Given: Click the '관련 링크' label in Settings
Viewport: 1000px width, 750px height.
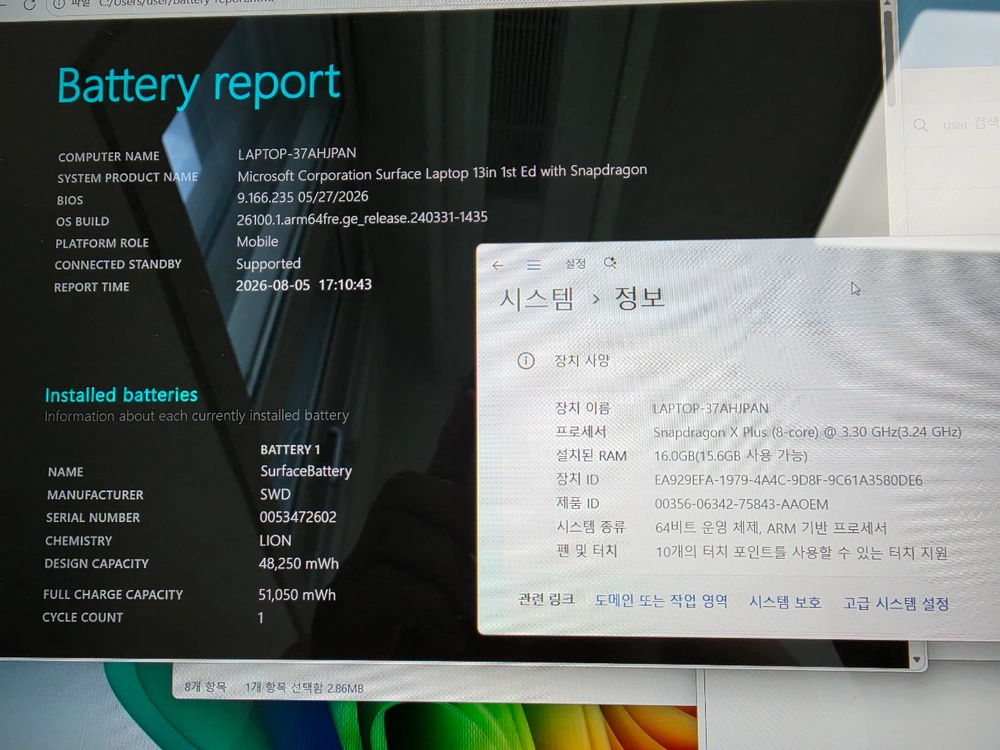Looking at the screenshot, I should [546, 599].
